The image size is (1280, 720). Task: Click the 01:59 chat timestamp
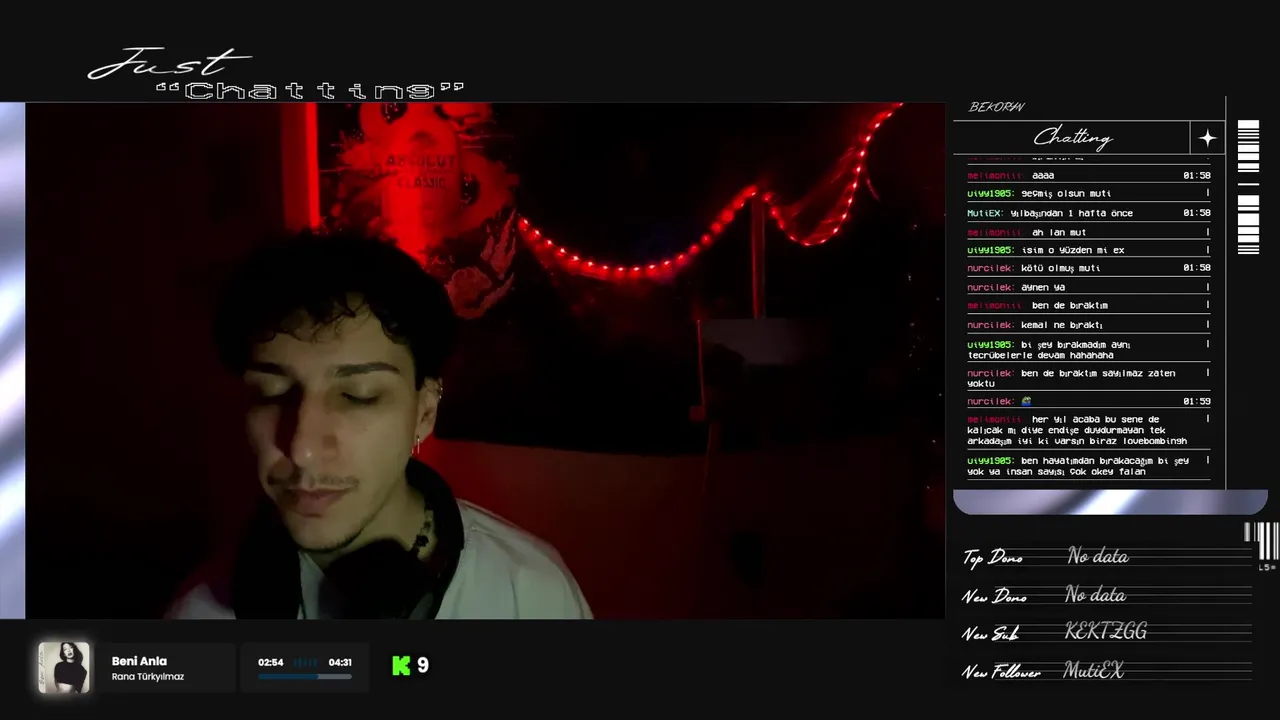(1196, 401)
